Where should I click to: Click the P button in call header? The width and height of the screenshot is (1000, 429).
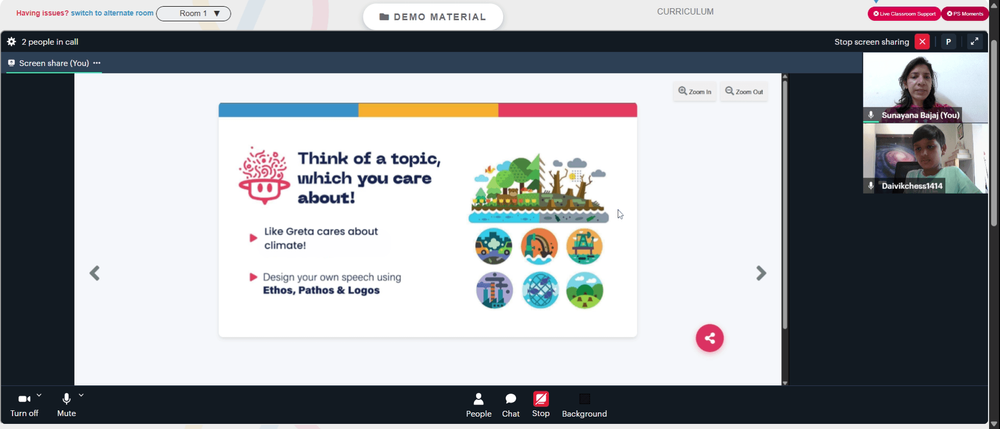click(948, 42)
